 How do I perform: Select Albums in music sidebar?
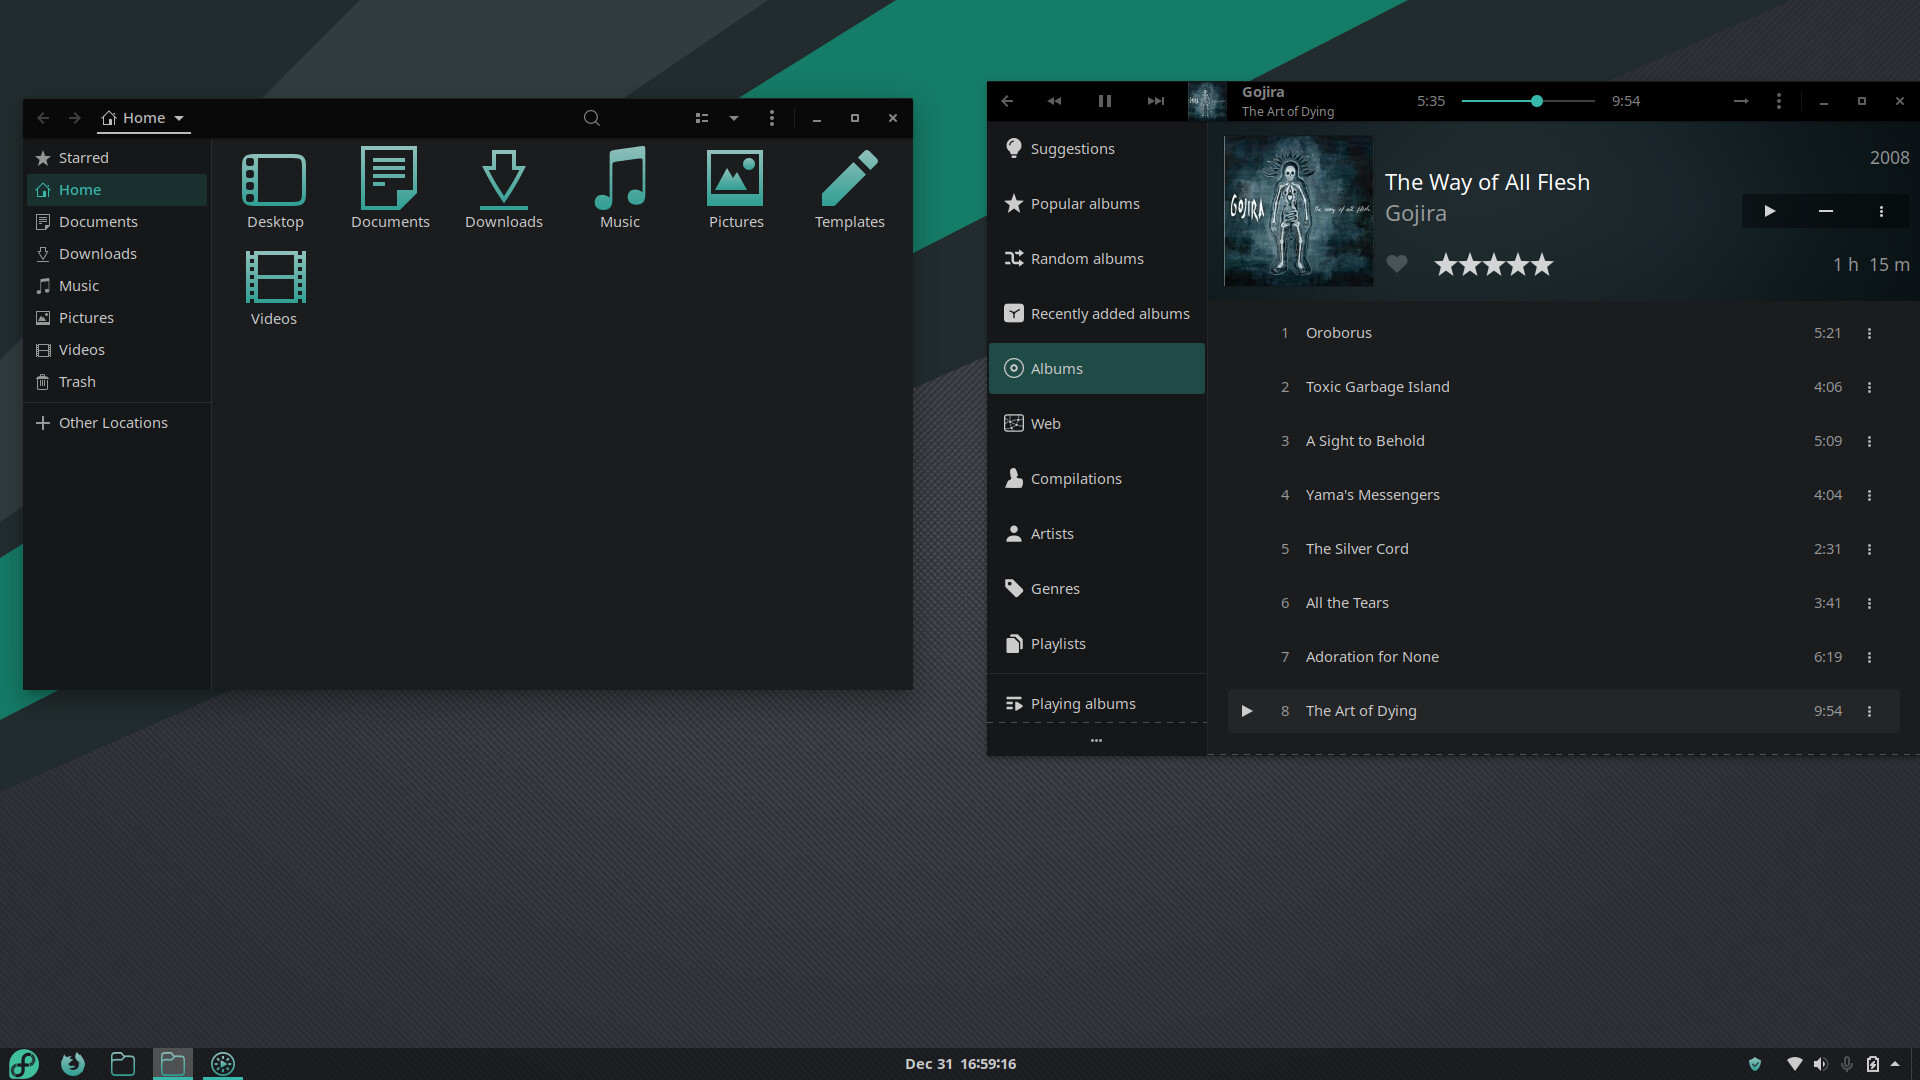pos(1097,369)
